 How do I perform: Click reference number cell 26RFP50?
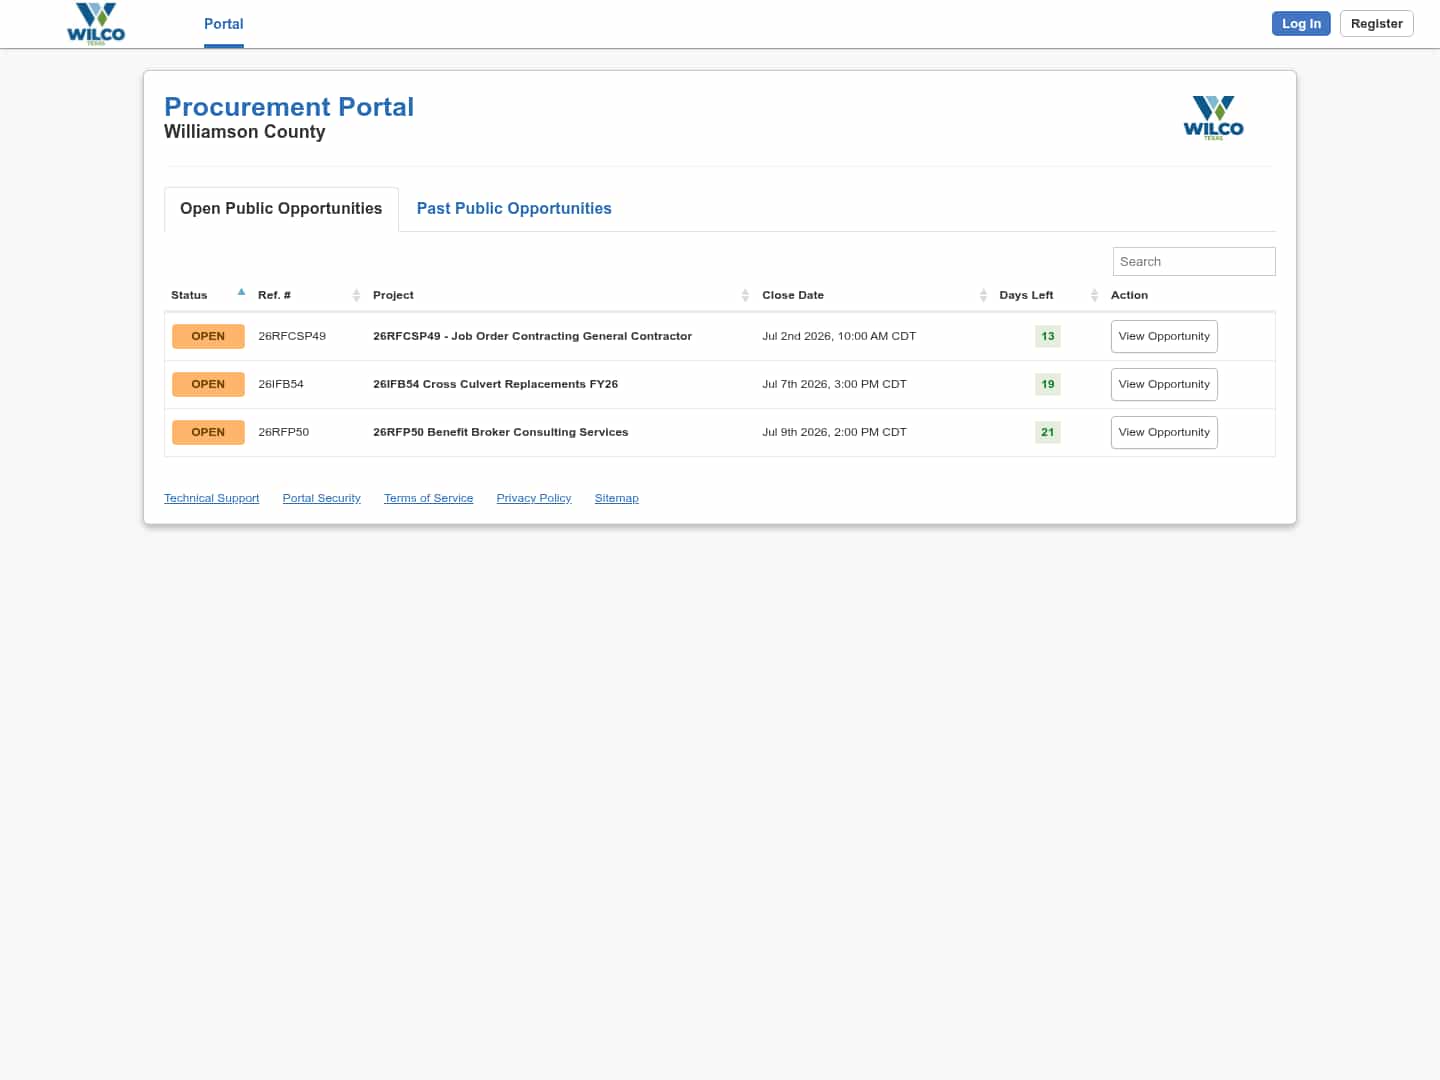[284, 433]
